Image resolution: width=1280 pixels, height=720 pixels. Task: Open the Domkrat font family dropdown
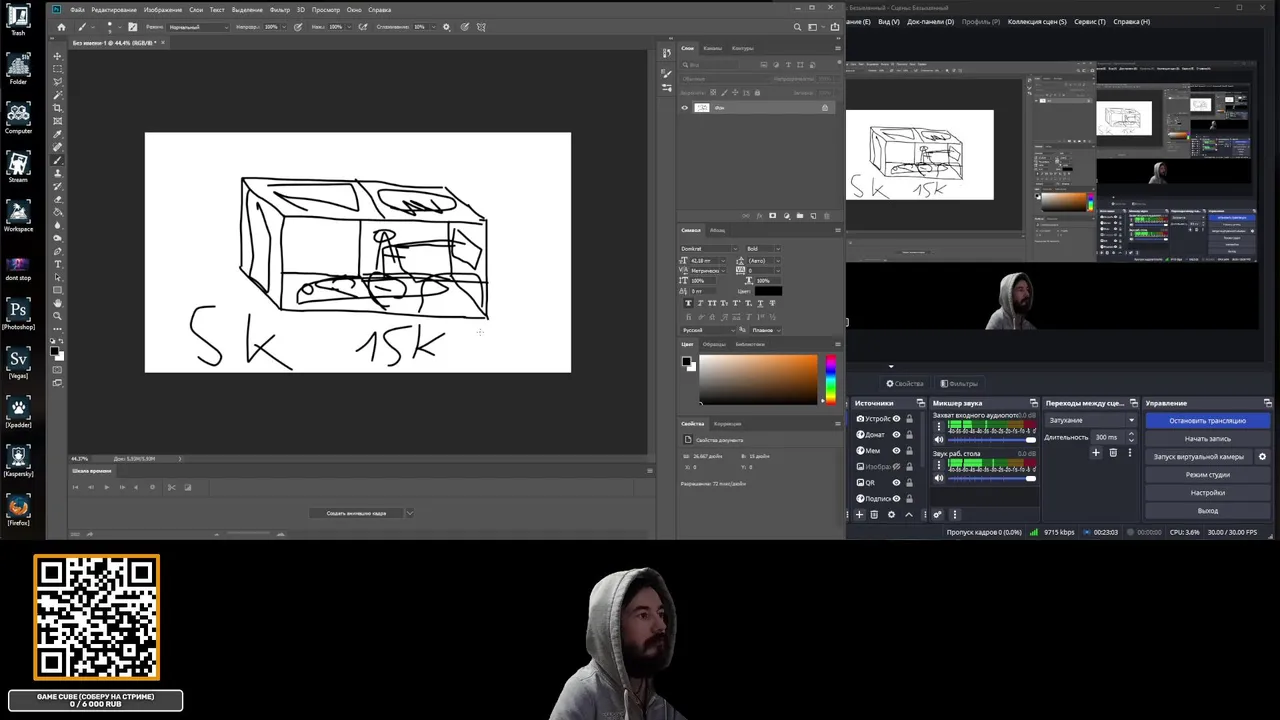(707, 249)
